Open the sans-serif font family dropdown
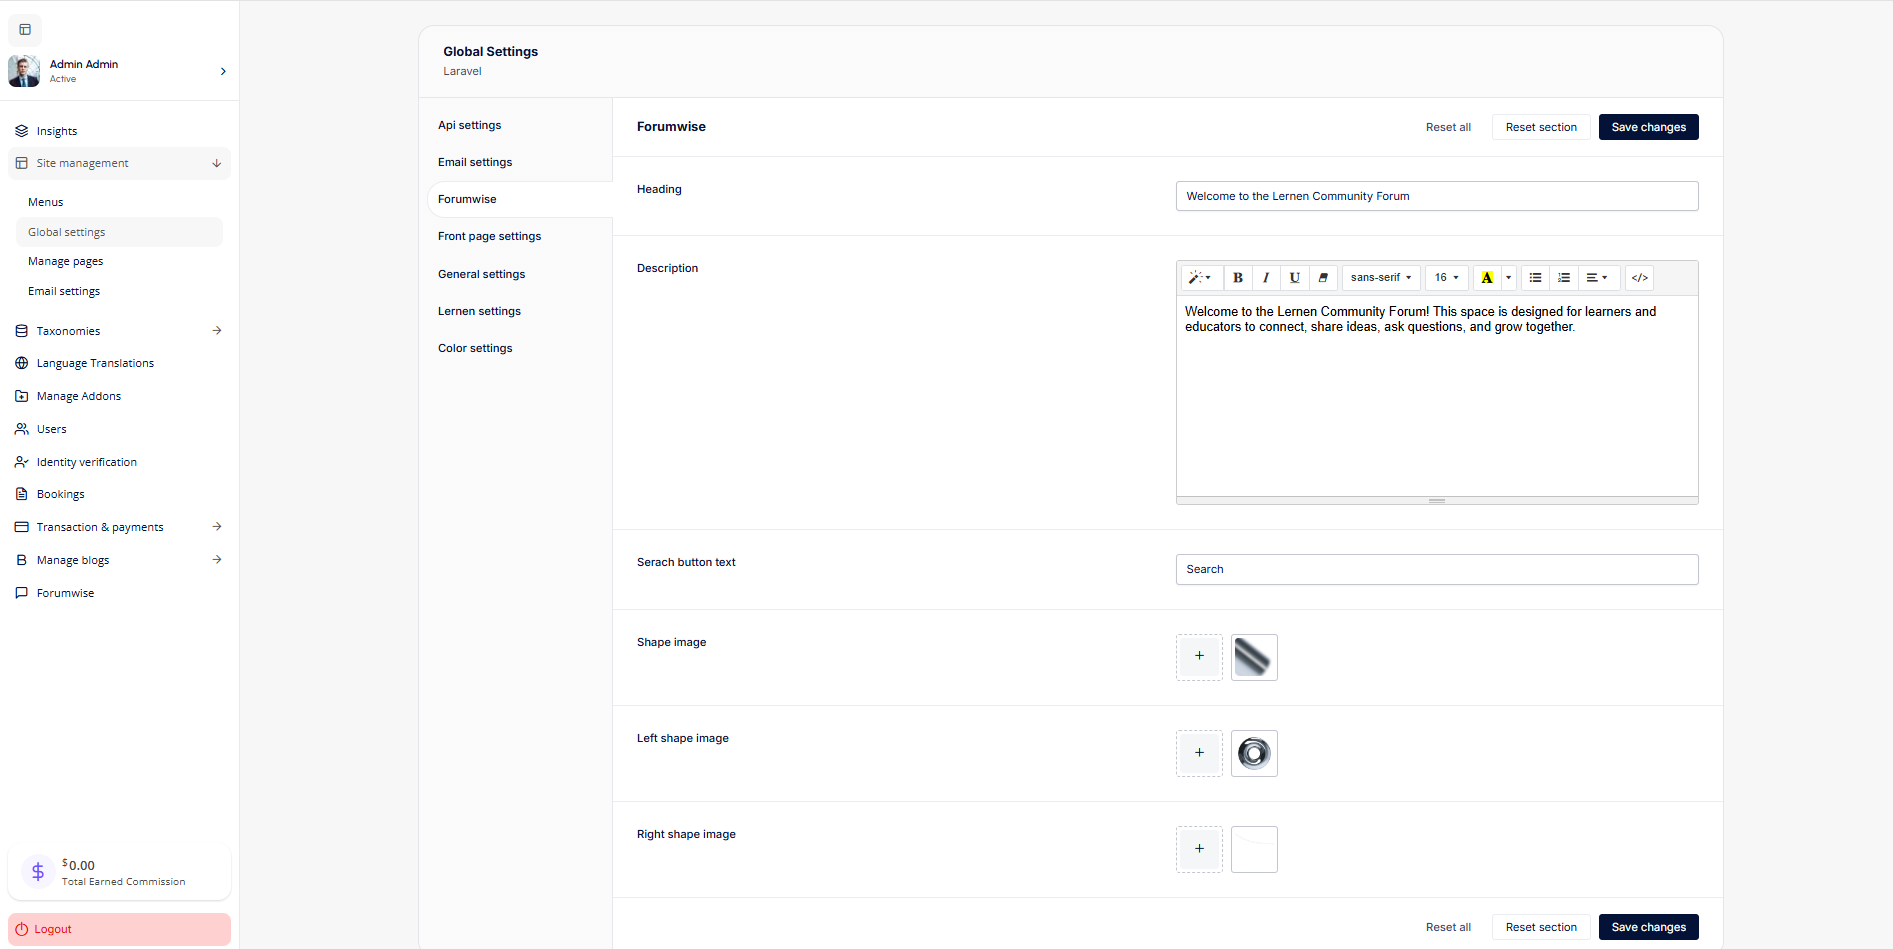 tap(1381, 278)
